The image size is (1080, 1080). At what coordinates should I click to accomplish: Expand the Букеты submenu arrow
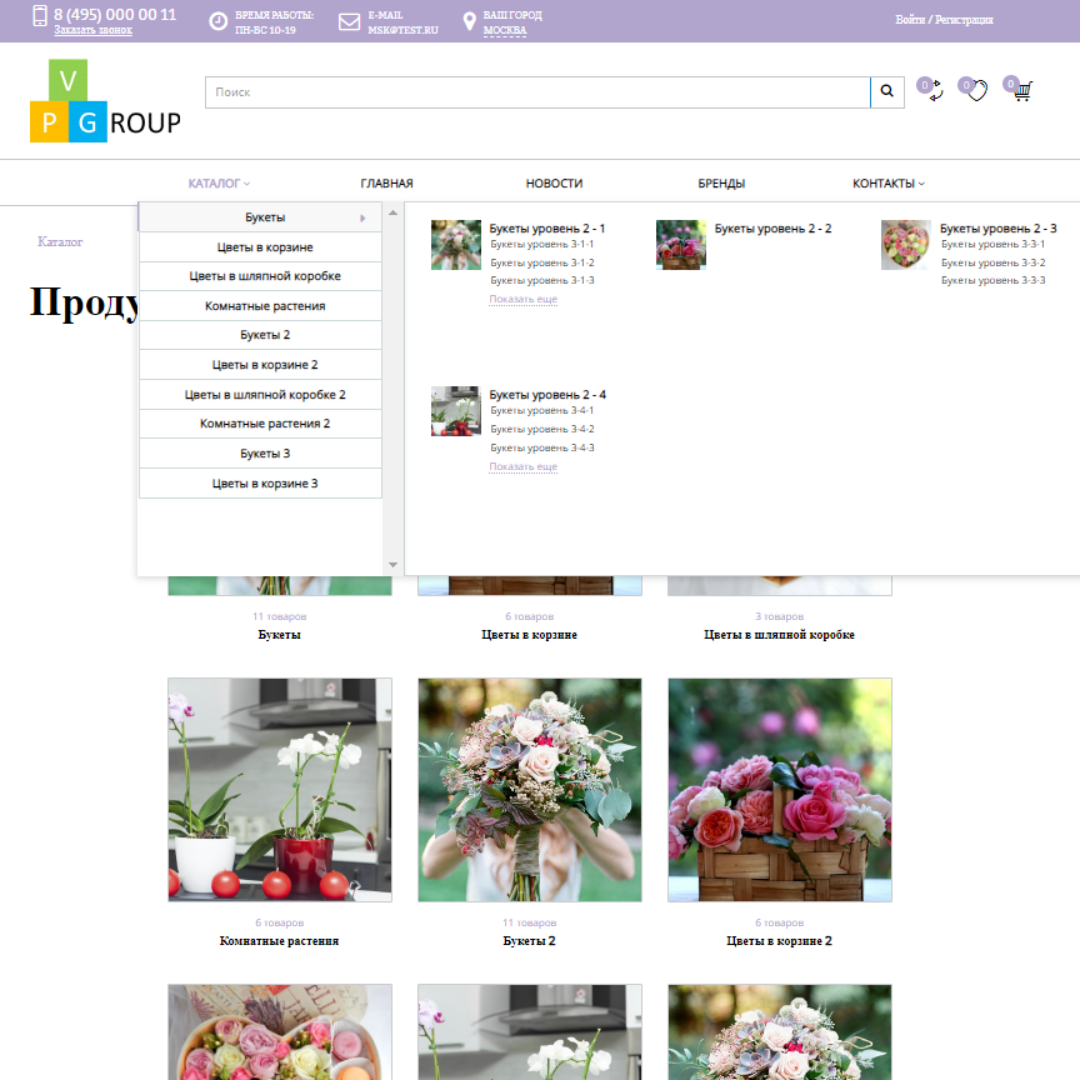click(362, 218)
